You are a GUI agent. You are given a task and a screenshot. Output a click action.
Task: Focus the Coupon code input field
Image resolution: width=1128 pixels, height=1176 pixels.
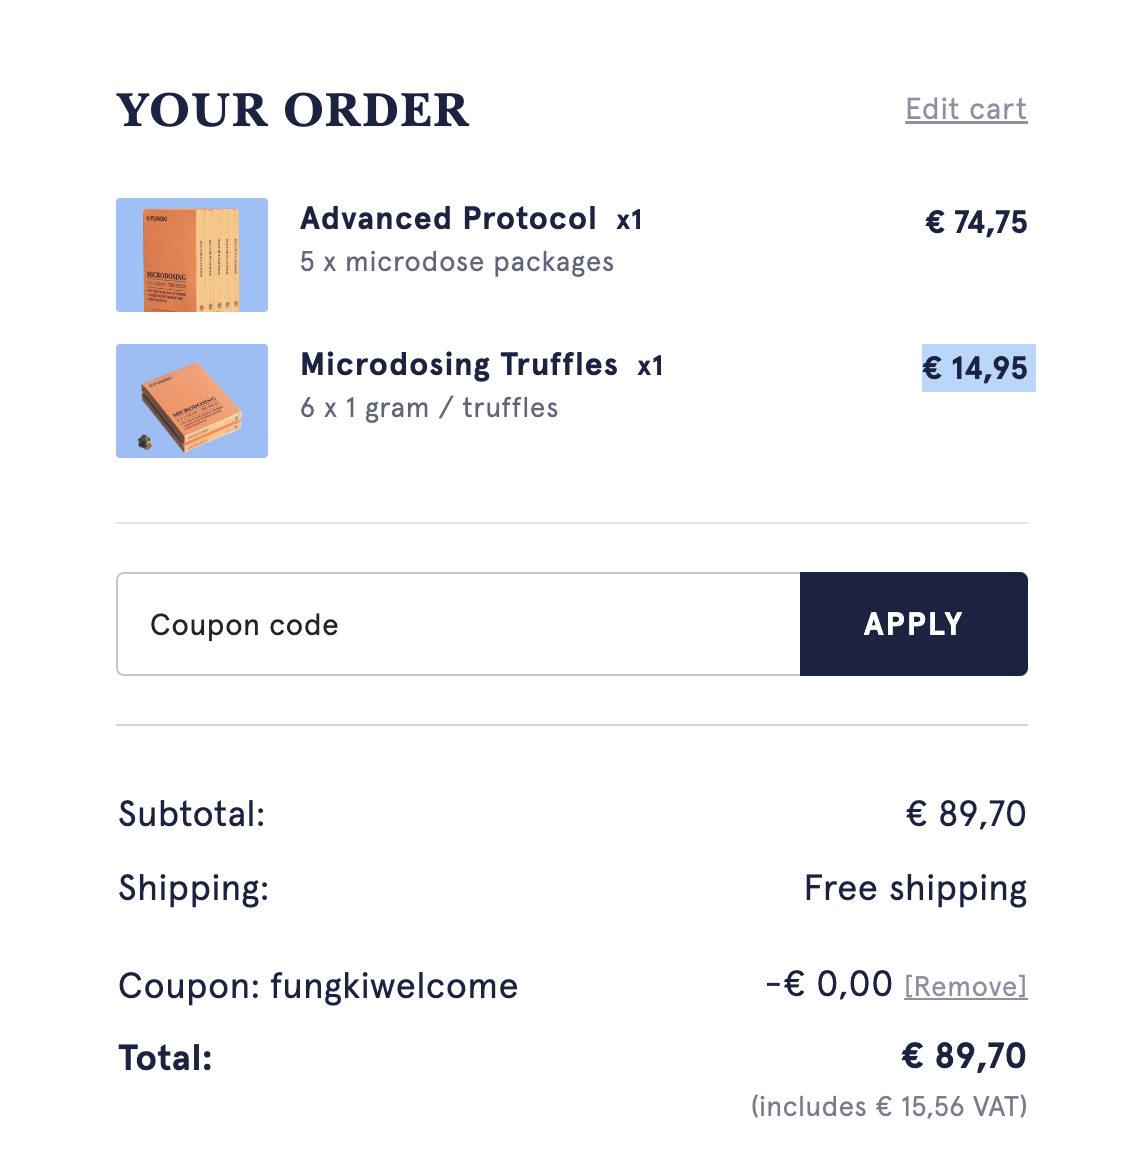pyautogui.click(x=458, y=624)
